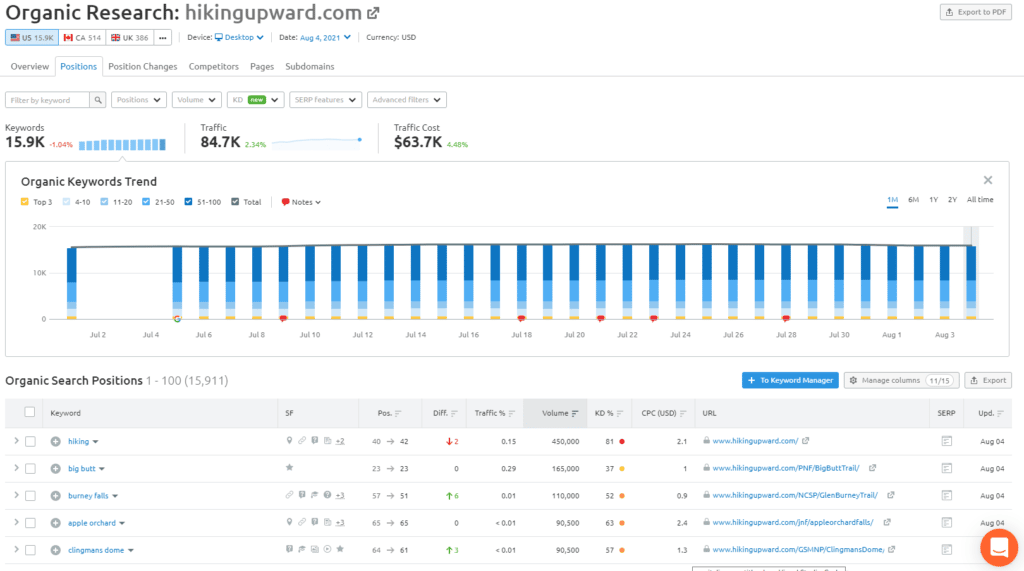
Task: Click the US 15.9K database button
Action: [x=32, y=38]
